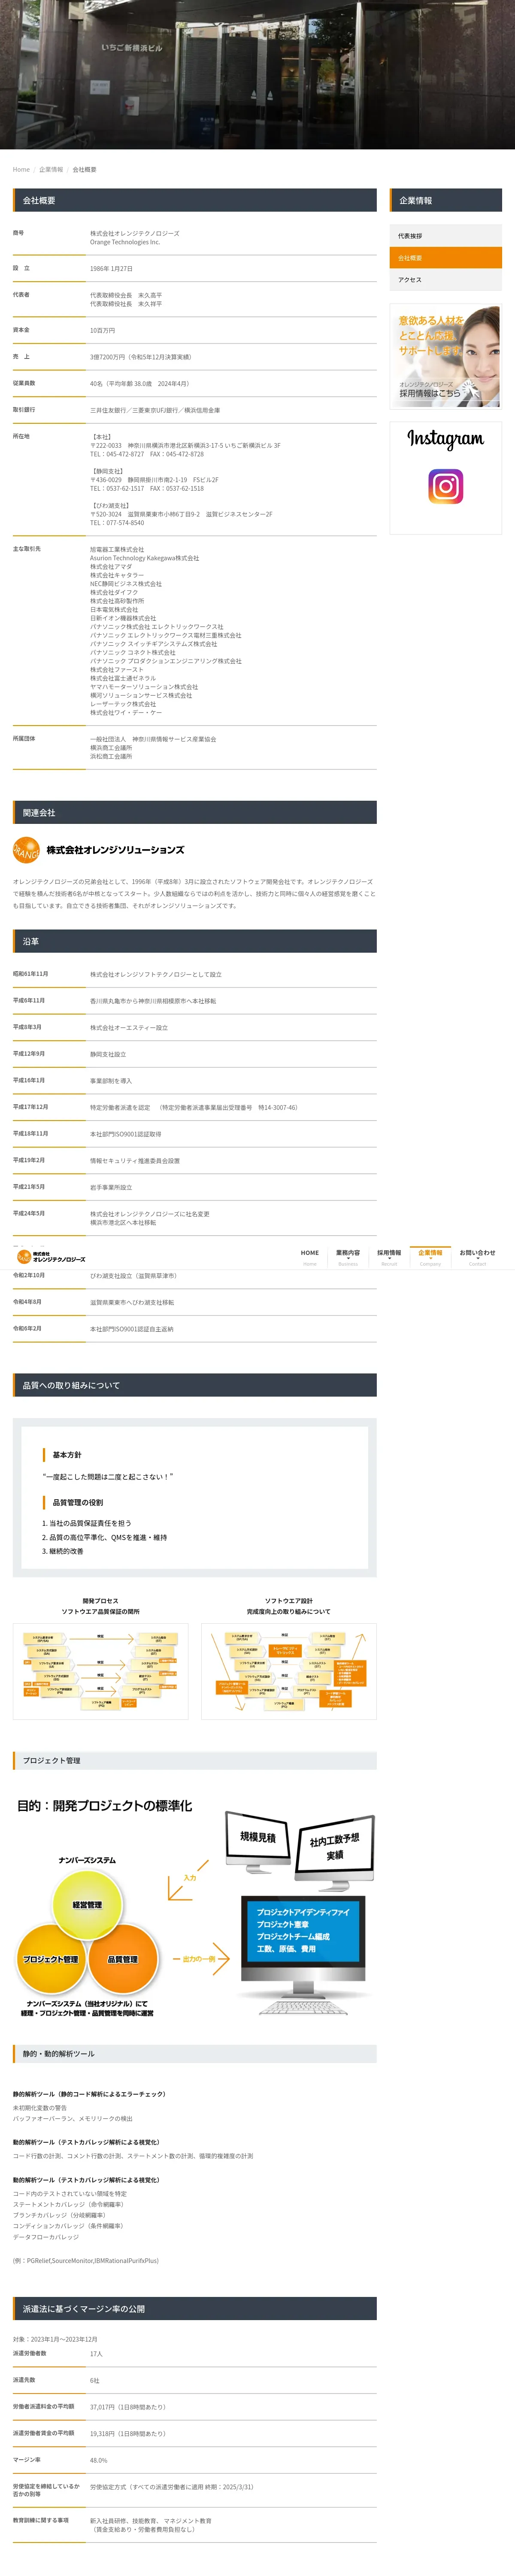Click the 基本方針 label
Viewport: 515px width, 2576px height.
point(67,1455)
